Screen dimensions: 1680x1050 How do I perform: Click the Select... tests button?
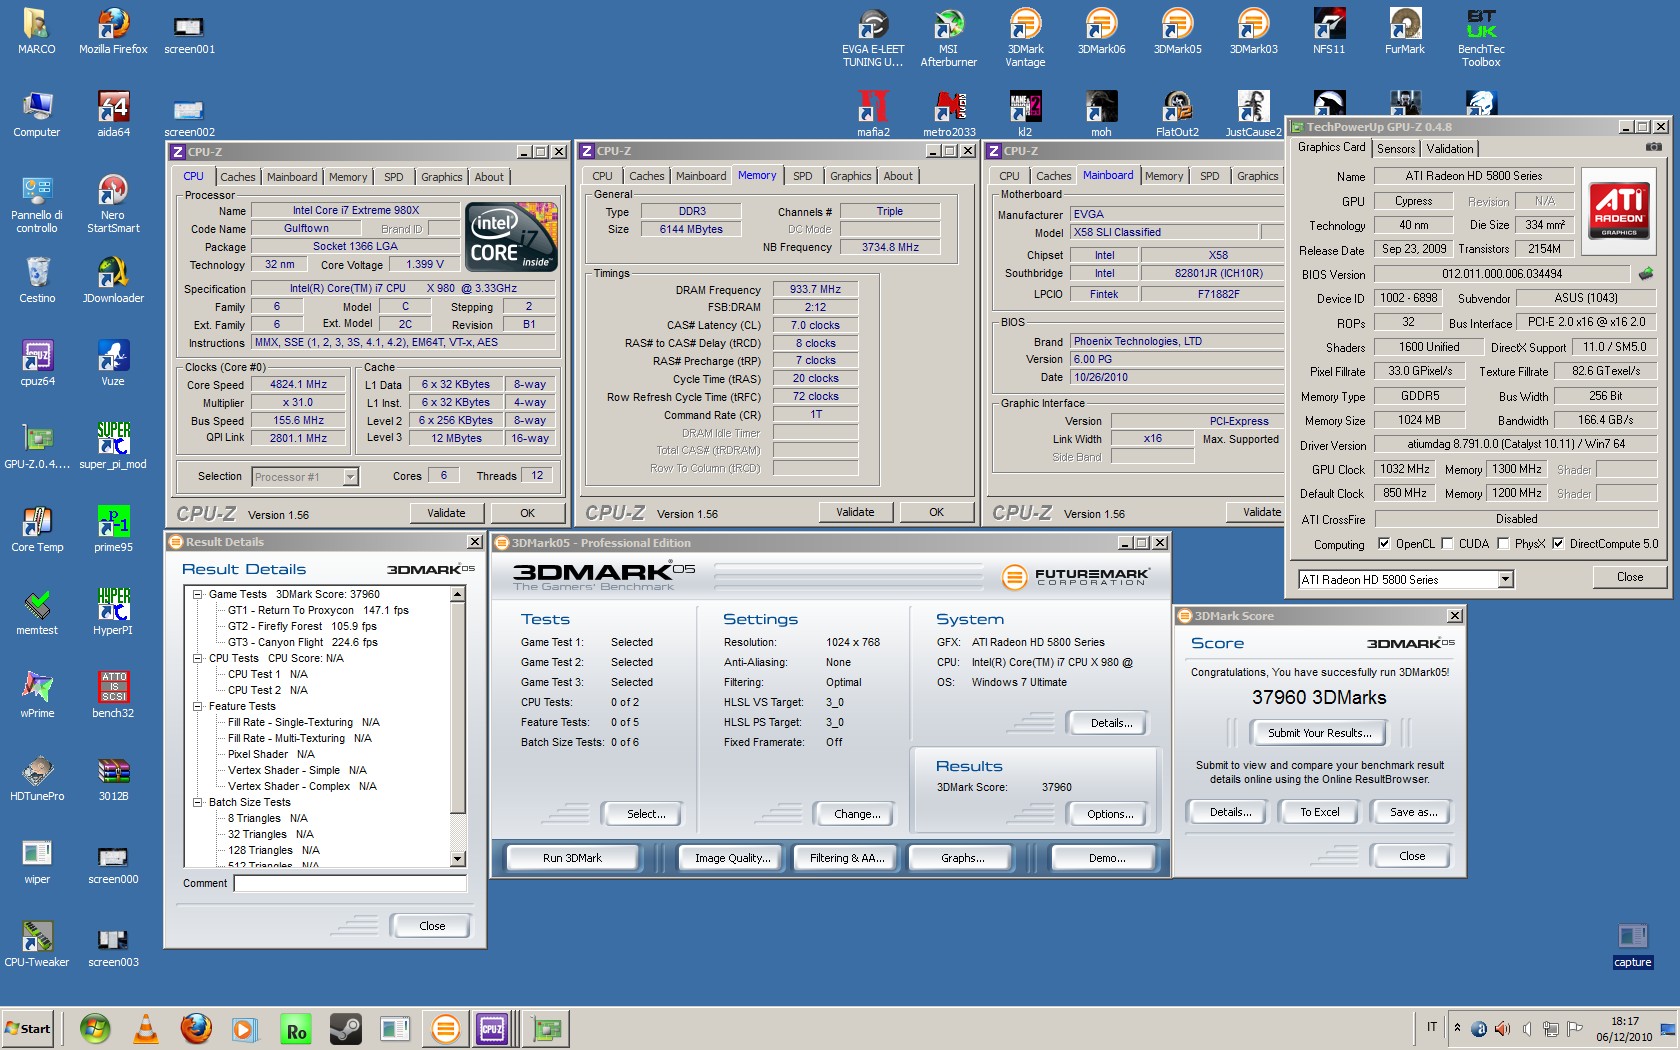pyautogui.click(x=646, y=814)
